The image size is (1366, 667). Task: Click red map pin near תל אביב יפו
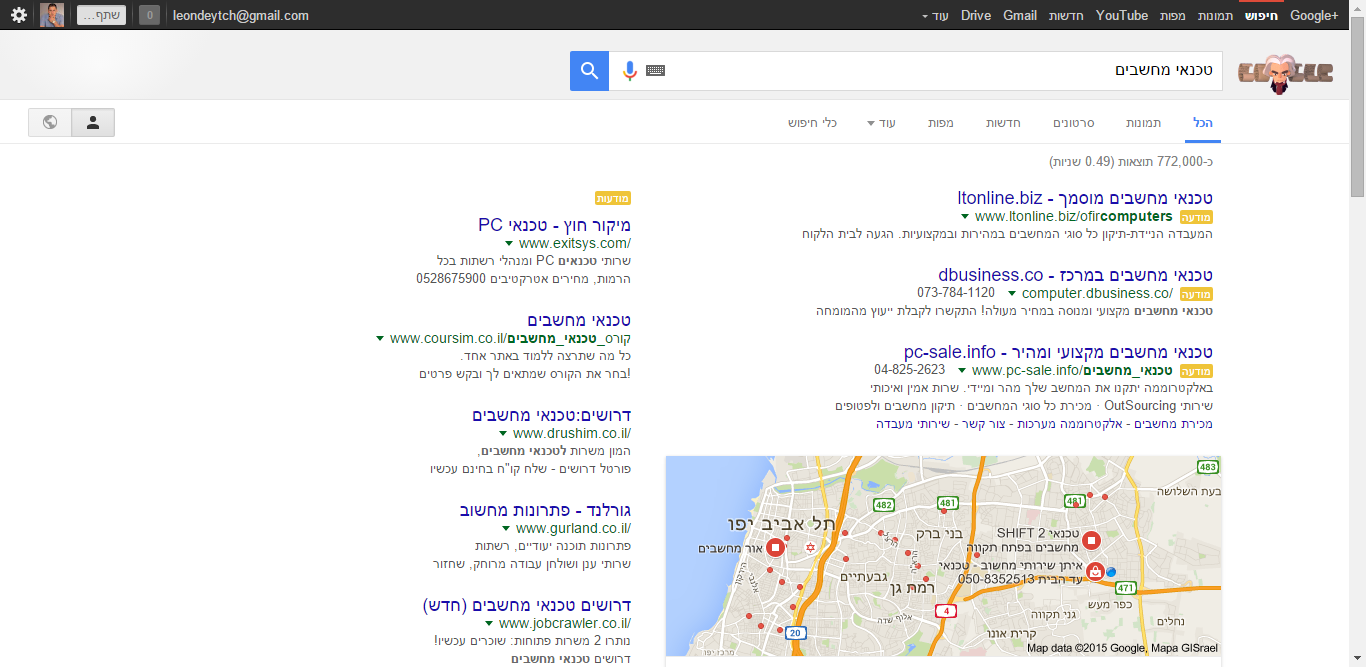[x=775, y=548]
